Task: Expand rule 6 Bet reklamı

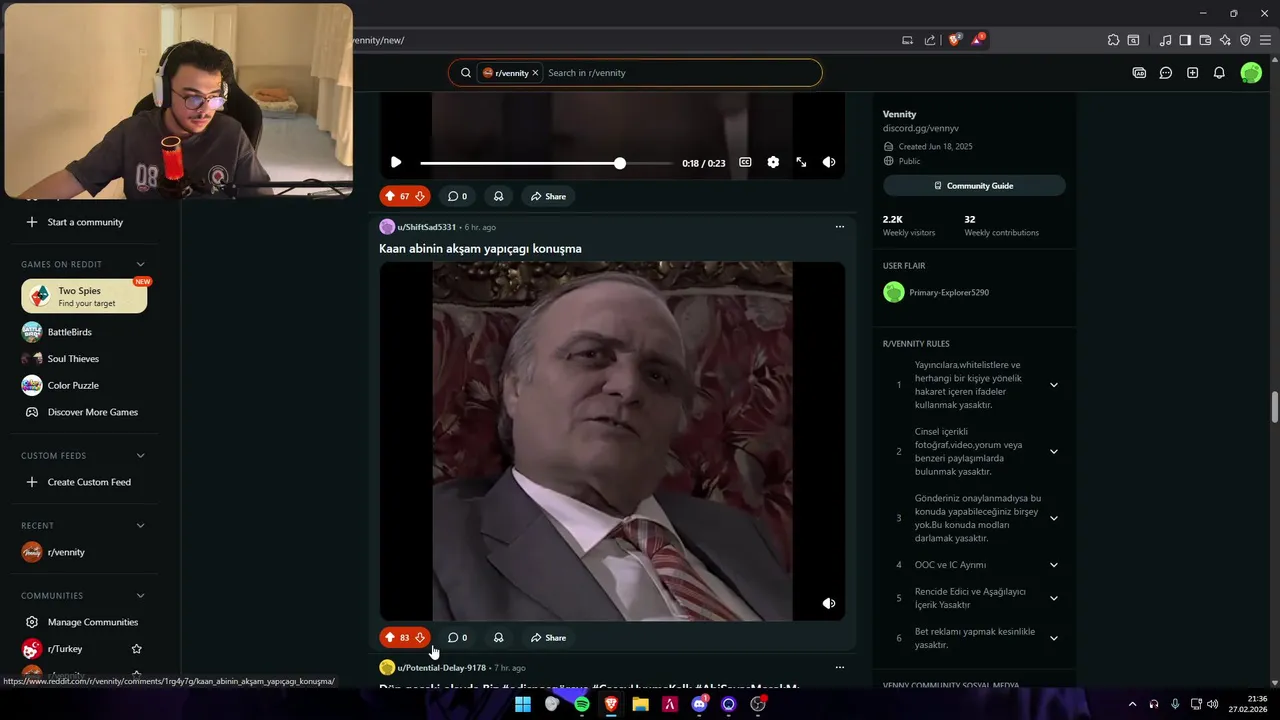Action: (1053, 638)
